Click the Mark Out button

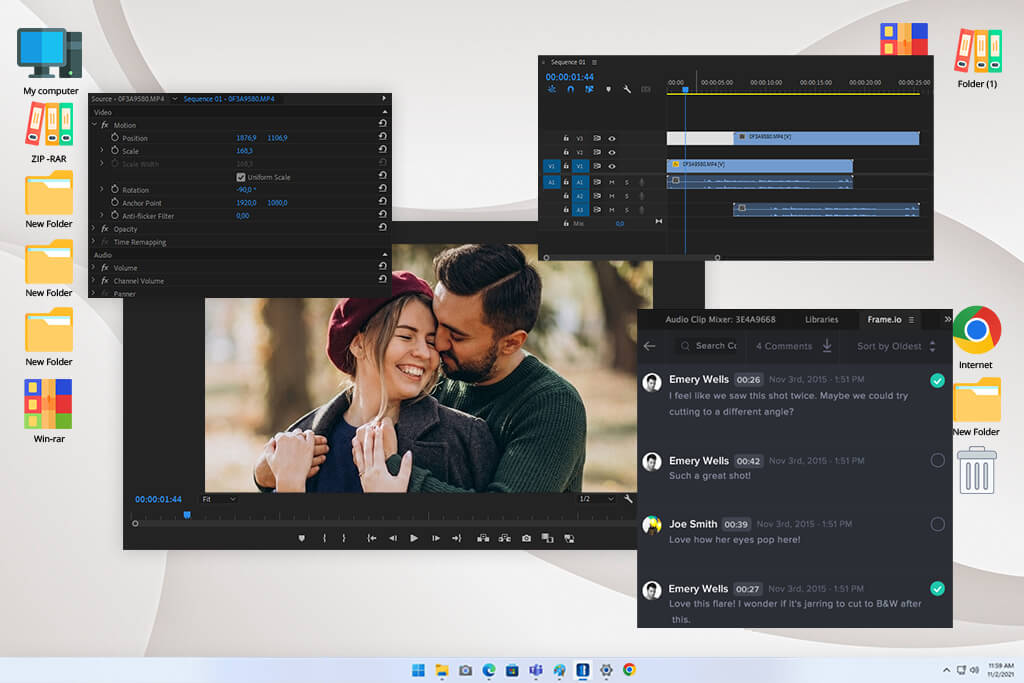click(344, 538)
